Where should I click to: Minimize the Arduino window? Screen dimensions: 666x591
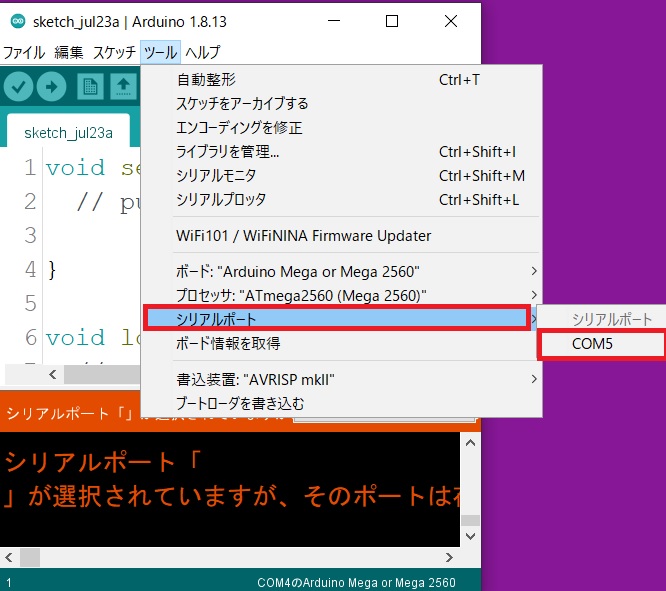tap(334, 21)
